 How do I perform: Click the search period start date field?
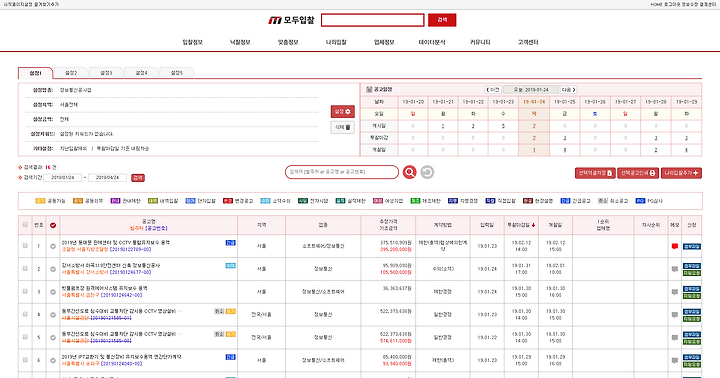(62, 178)
